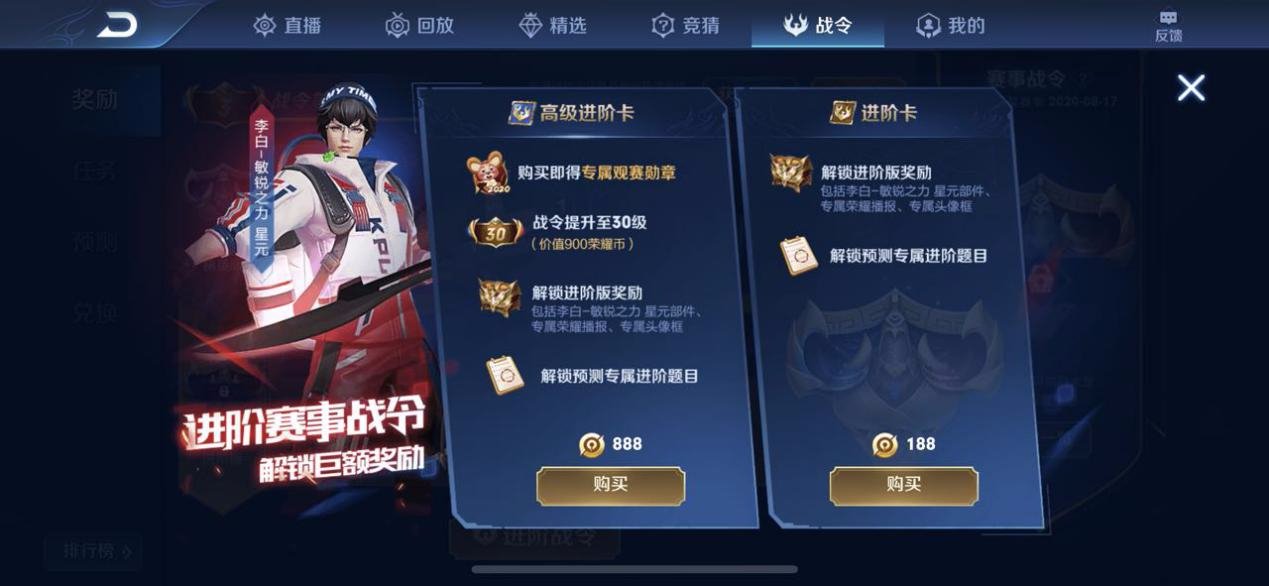Switch to the 直播 tab

[x=287, y=25]
